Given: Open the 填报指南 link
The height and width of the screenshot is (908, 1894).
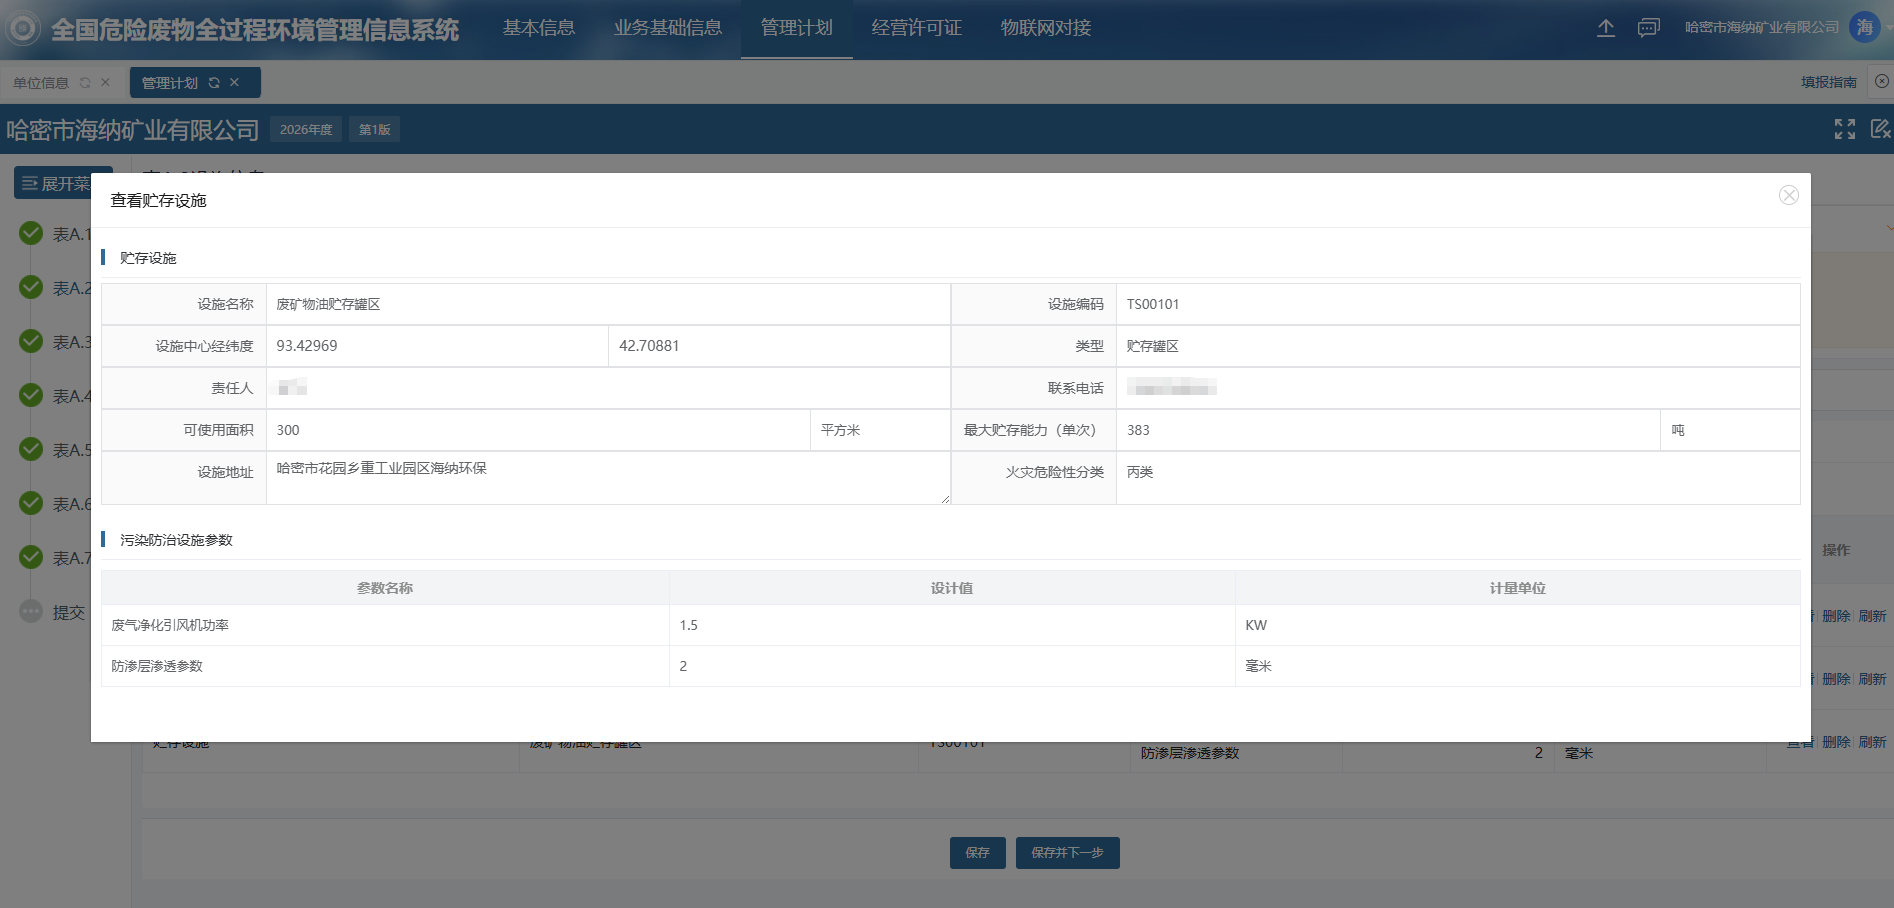Looking at the screenshot, I should (x=1828, y=82).
